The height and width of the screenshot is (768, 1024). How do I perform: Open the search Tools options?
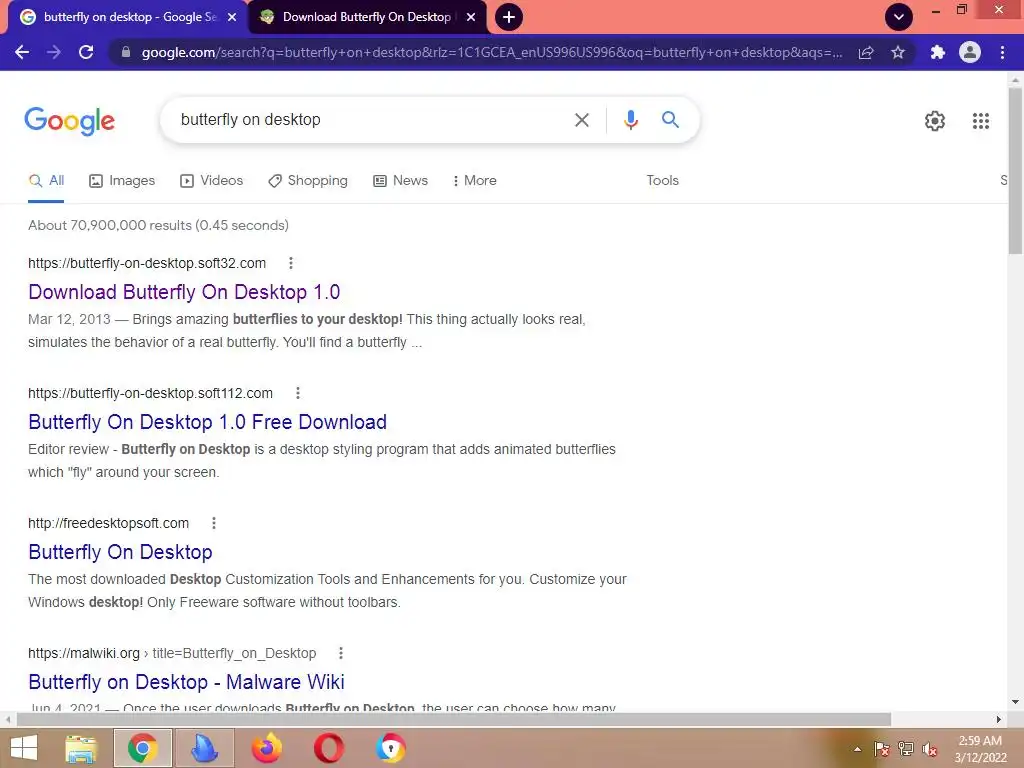click(662, 181)
